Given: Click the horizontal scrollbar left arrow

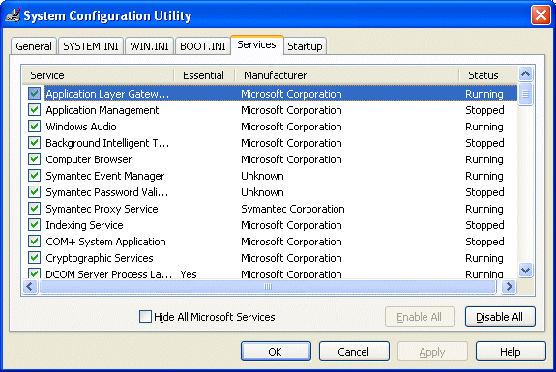Looking at the screenshot, I should coord(30,287).
